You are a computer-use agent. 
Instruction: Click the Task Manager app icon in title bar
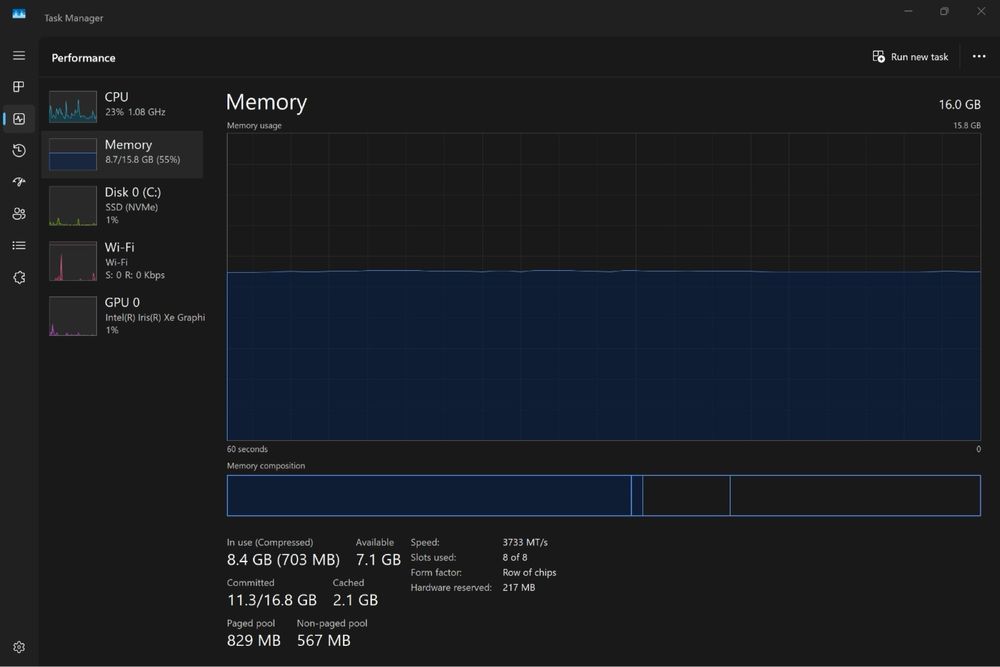(19, 14)
